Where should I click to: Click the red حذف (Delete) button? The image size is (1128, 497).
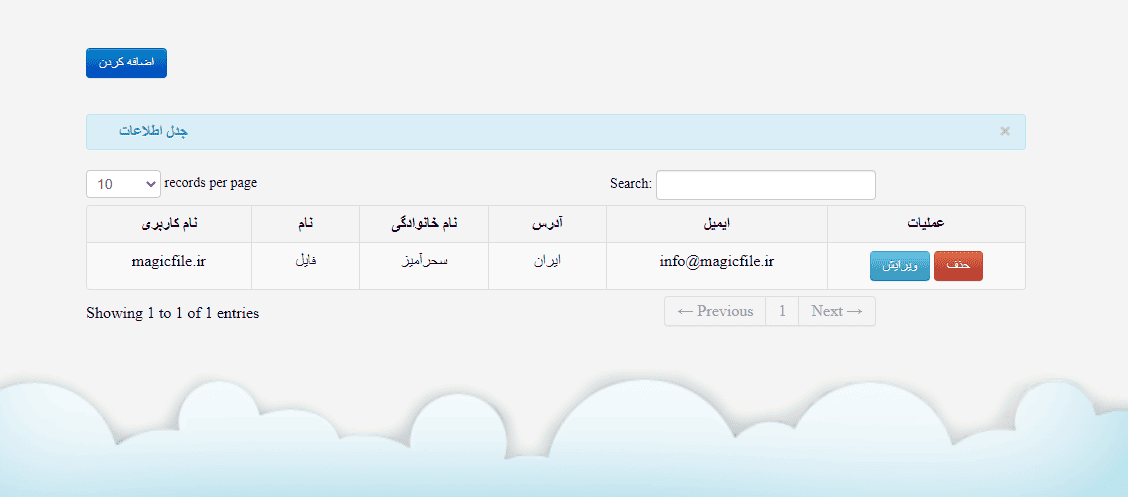[x=958, y=266]
